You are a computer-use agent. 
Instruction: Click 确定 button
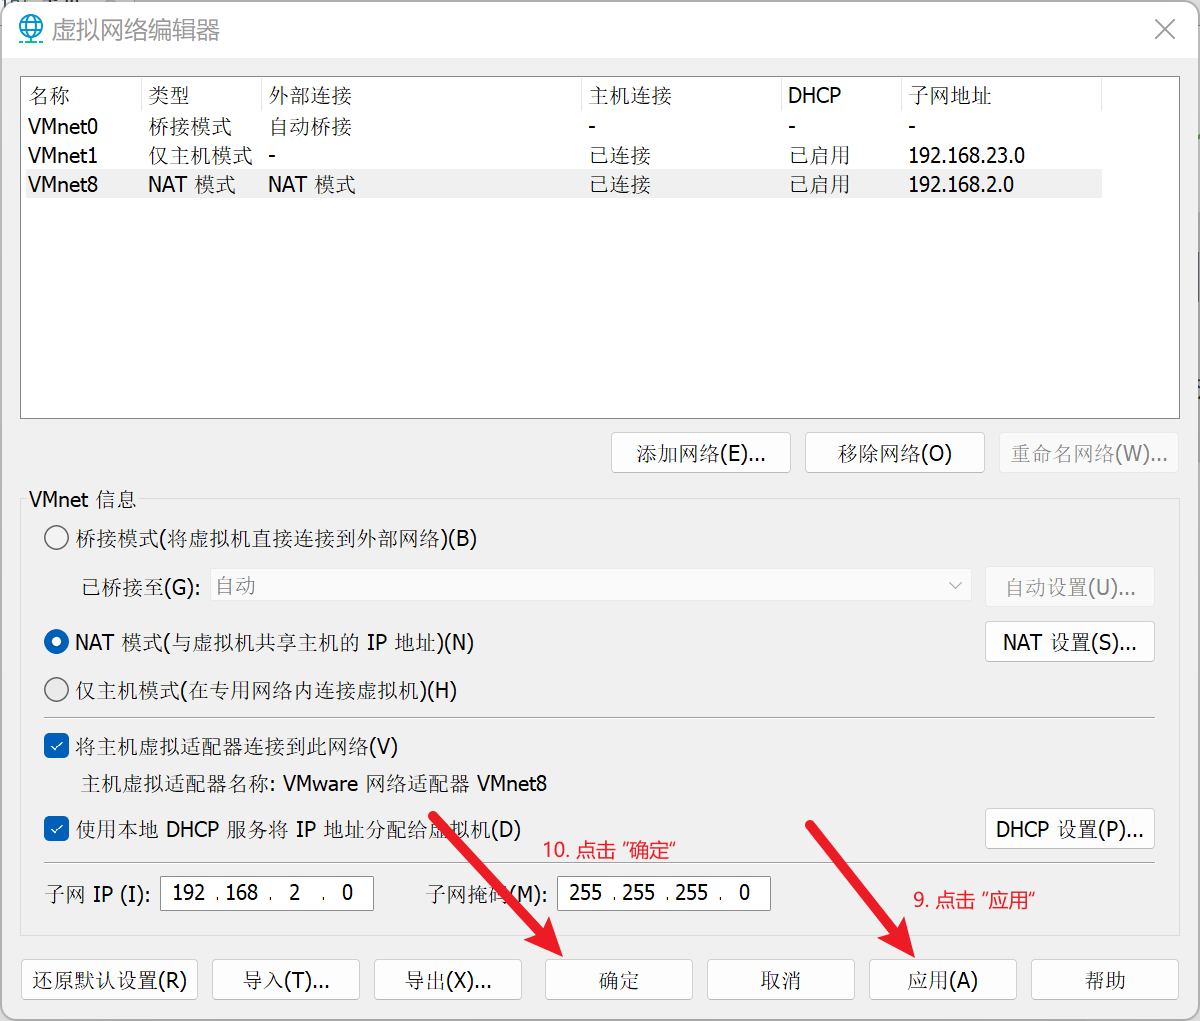point(619,980)
